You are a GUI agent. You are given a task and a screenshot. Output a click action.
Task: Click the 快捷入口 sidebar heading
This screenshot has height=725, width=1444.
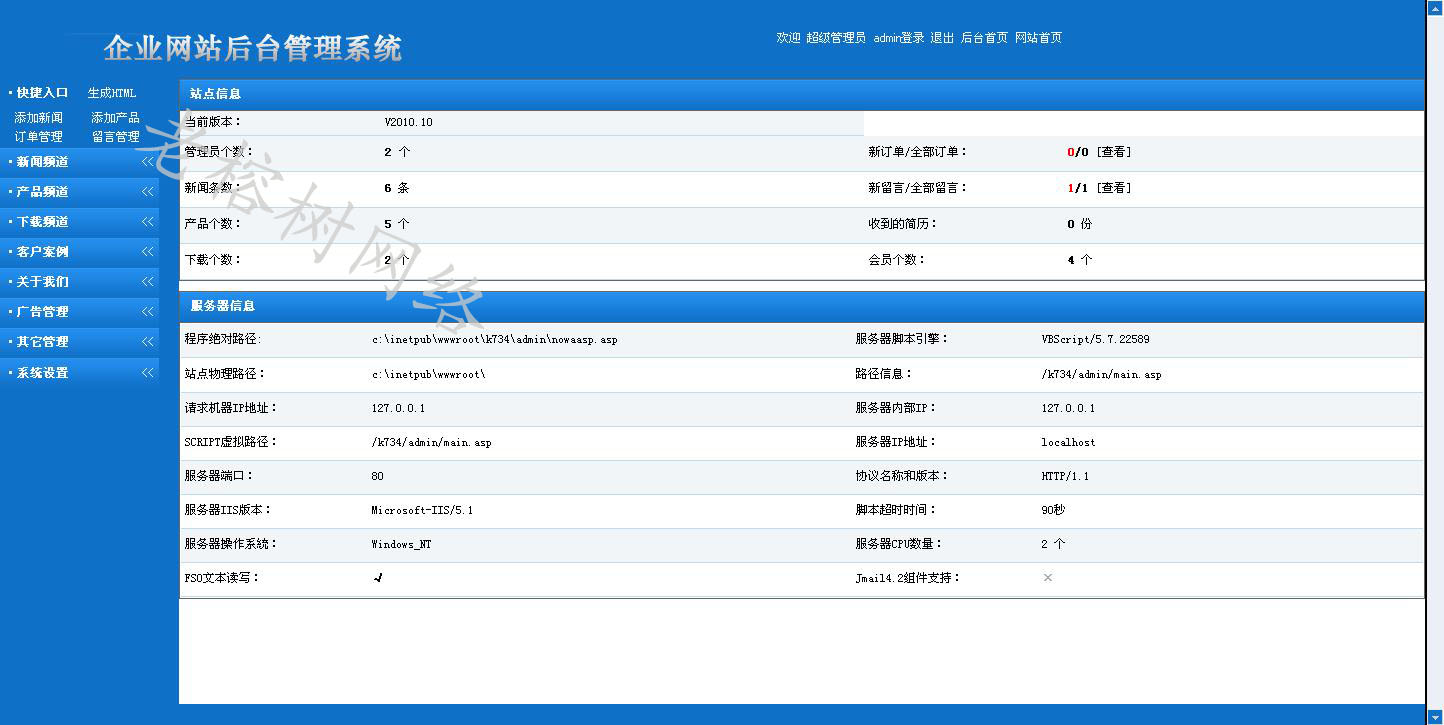42,93
